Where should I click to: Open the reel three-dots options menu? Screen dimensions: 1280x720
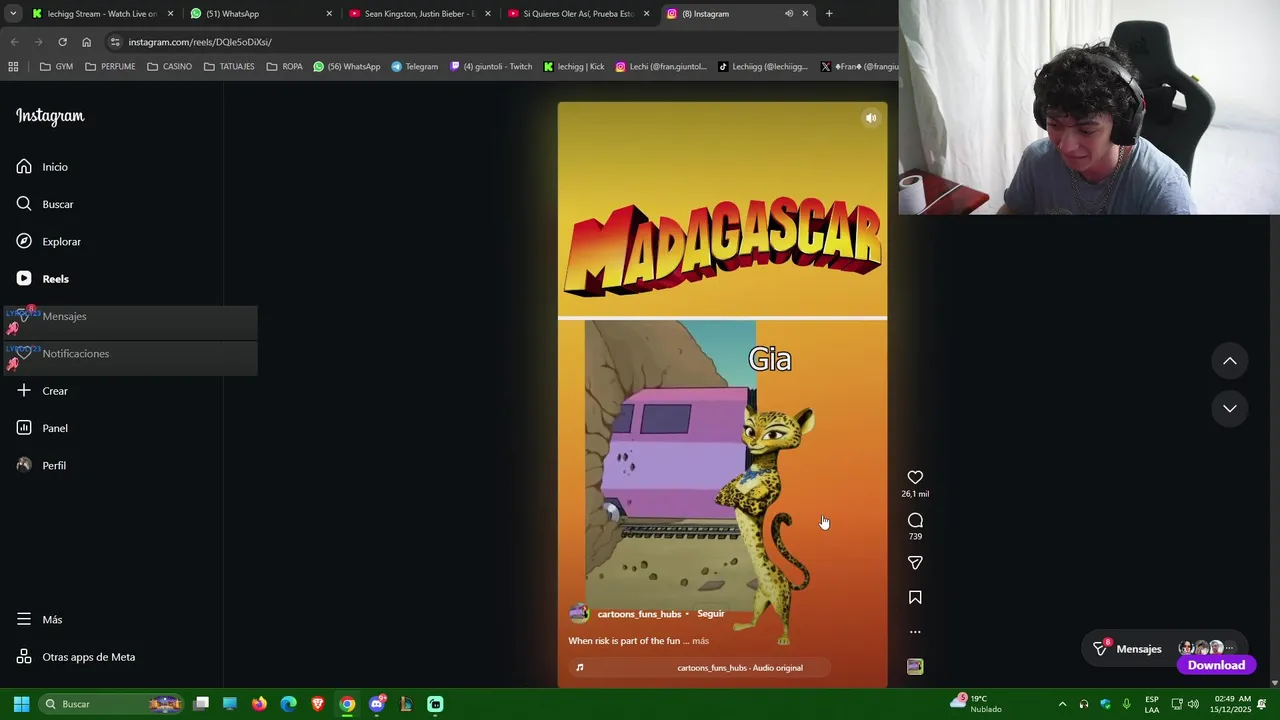pos(915,632)
